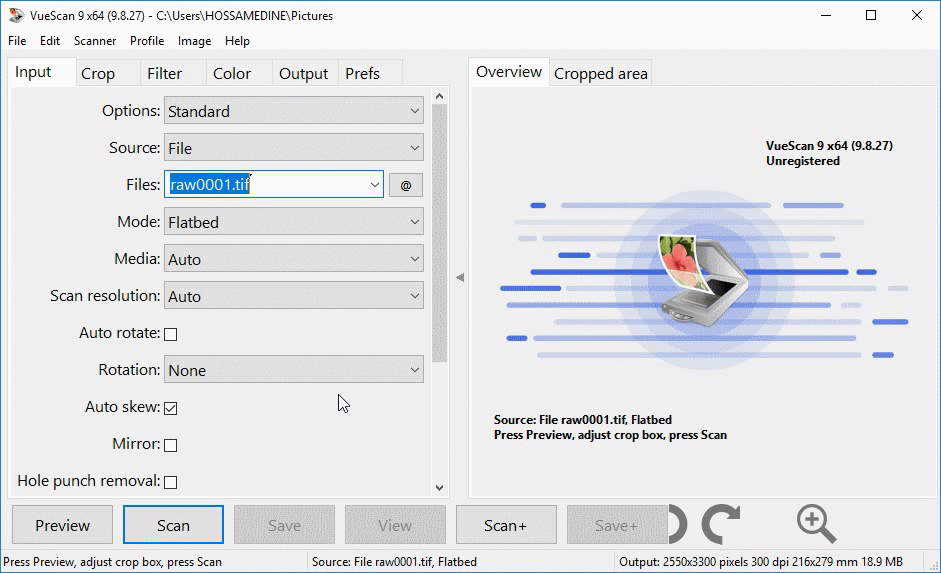Image resolution: width=941 pixels, height=573 pixels.
Task: Enable Hole punch removal checkbox
Action: click(x=171, y=482)
